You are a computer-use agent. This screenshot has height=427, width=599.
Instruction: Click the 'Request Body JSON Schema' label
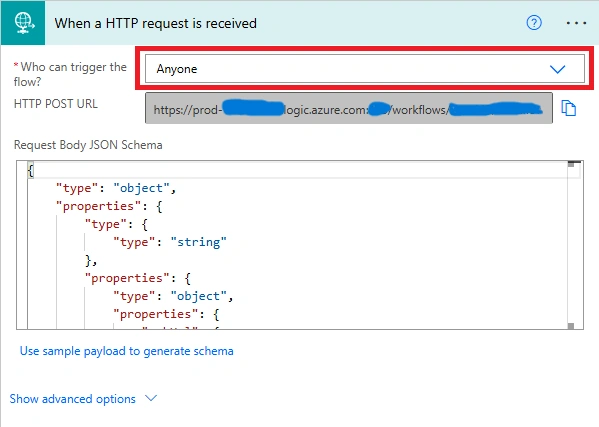tap(88, 145)
